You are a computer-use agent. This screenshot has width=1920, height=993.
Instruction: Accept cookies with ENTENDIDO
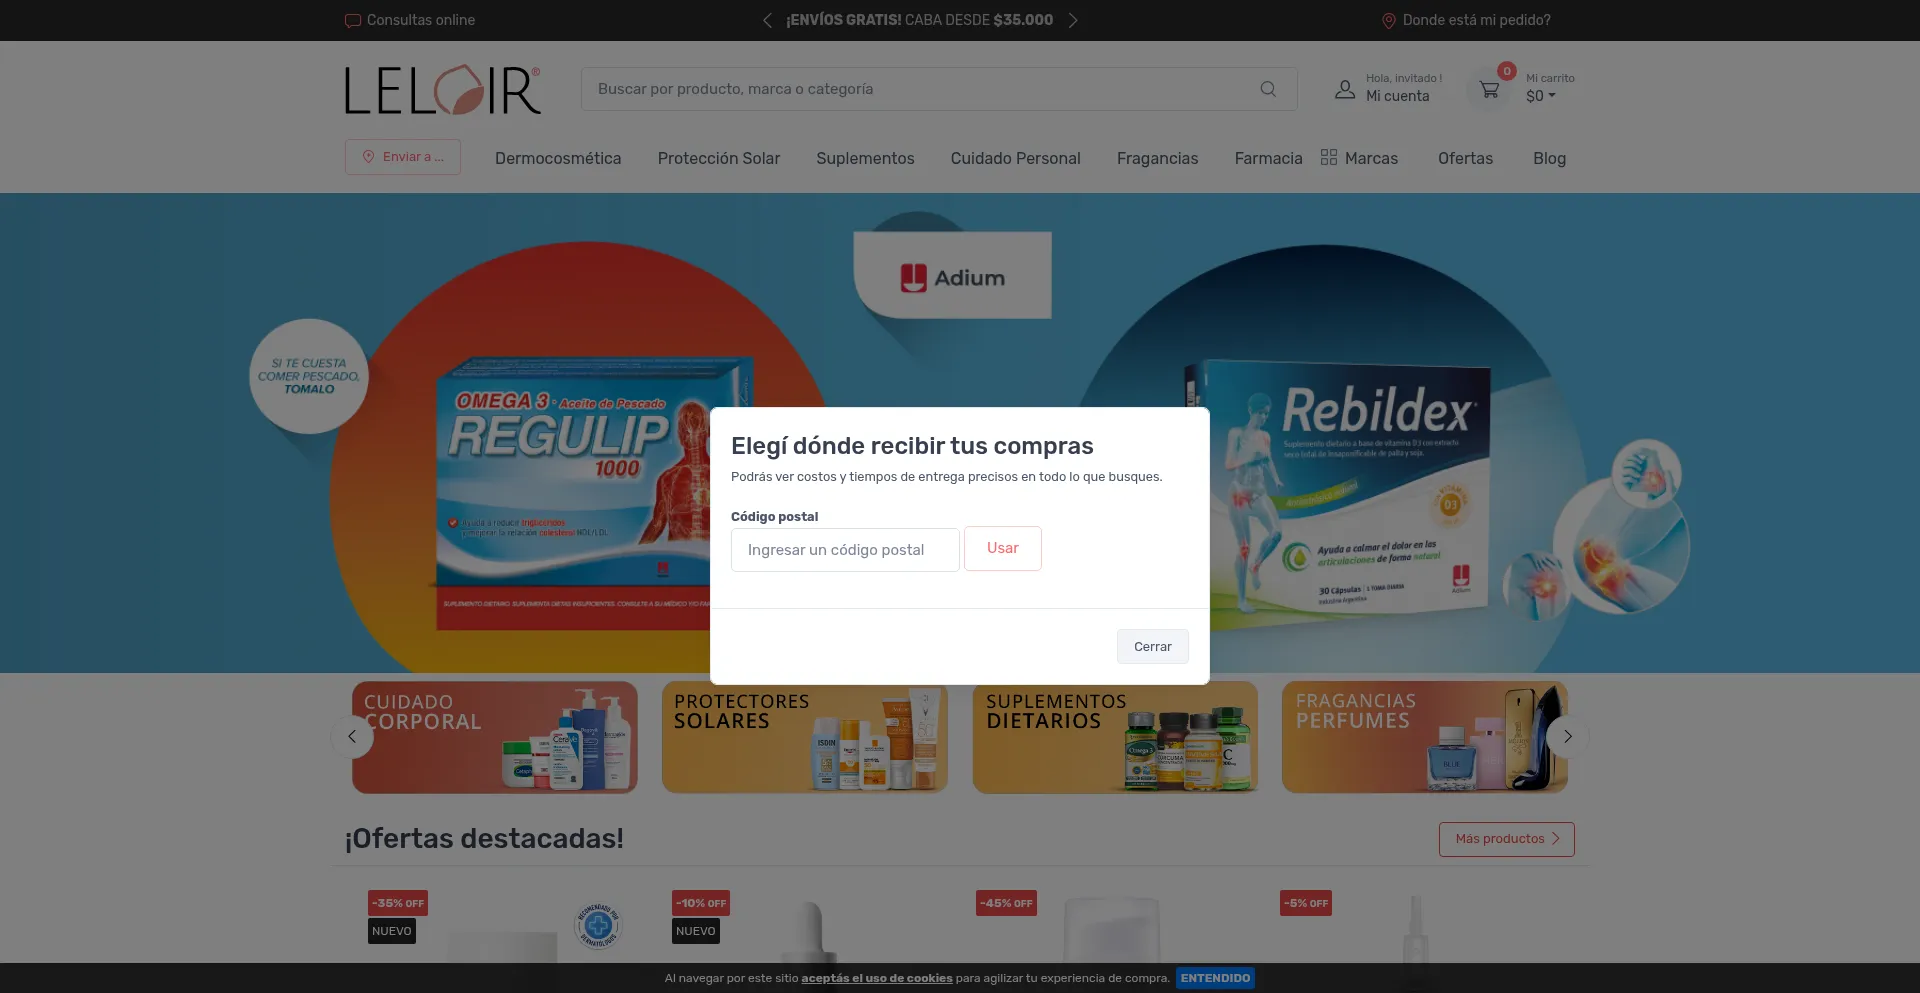[x=1215, y=978]
